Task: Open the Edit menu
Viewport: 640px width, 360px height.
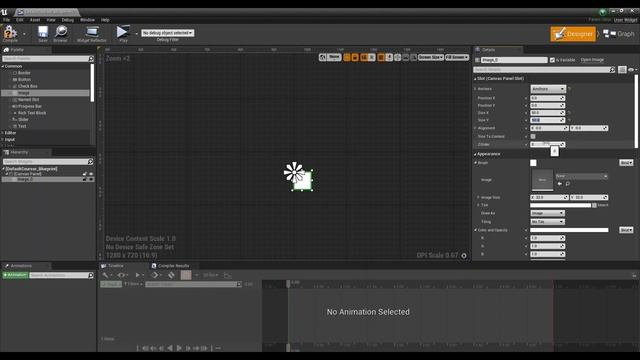Action: (x=20, y=20)
